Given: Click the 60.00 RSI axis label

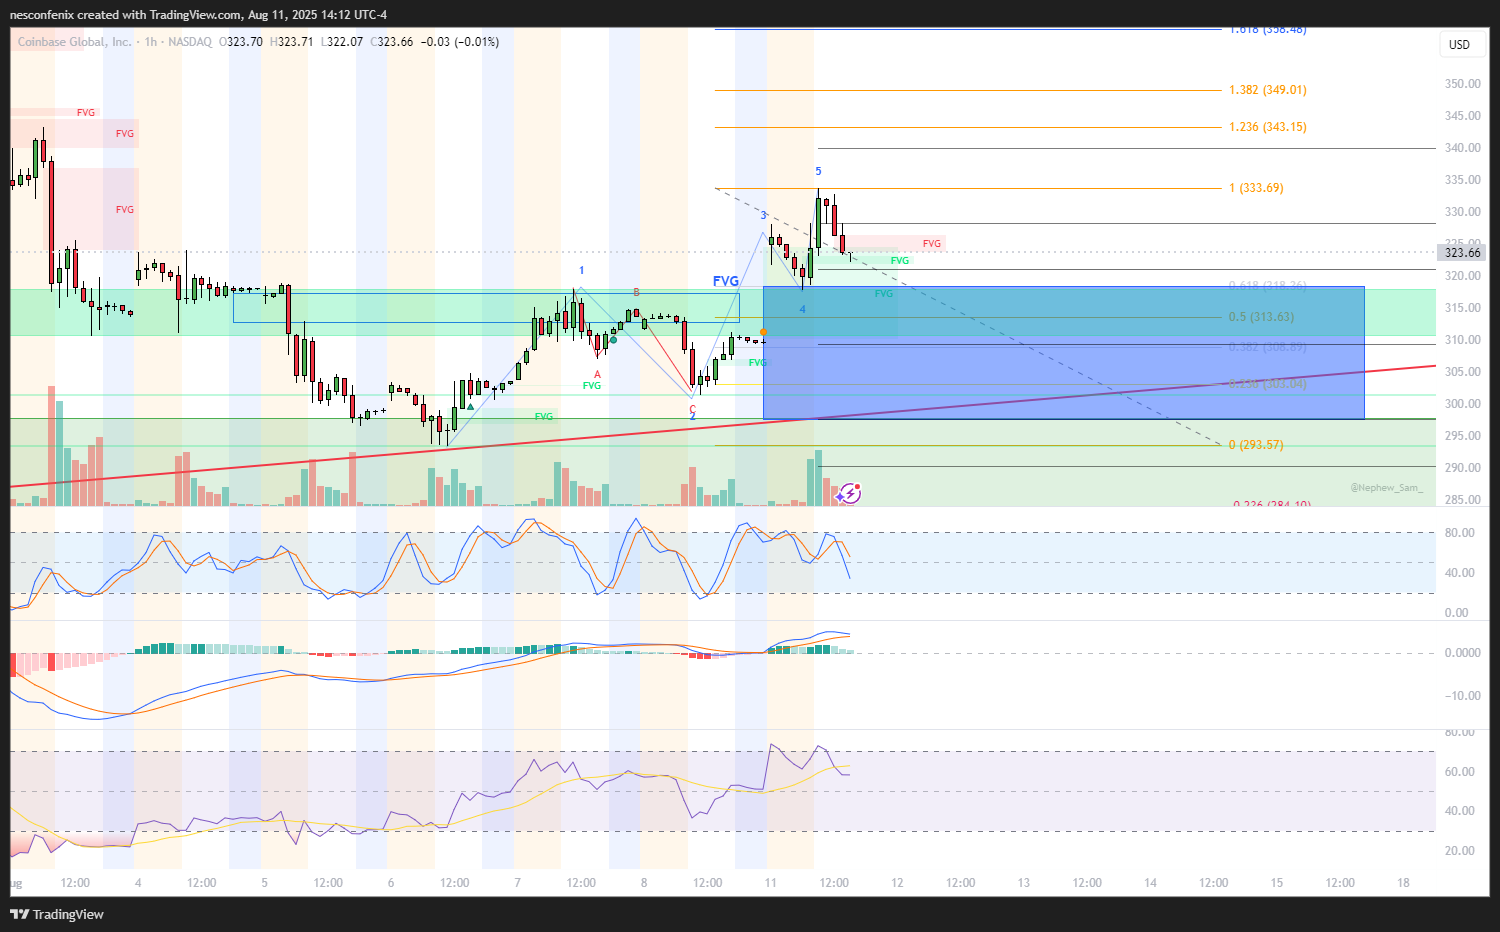Looking at the screenshot, I should [1460, 772].
